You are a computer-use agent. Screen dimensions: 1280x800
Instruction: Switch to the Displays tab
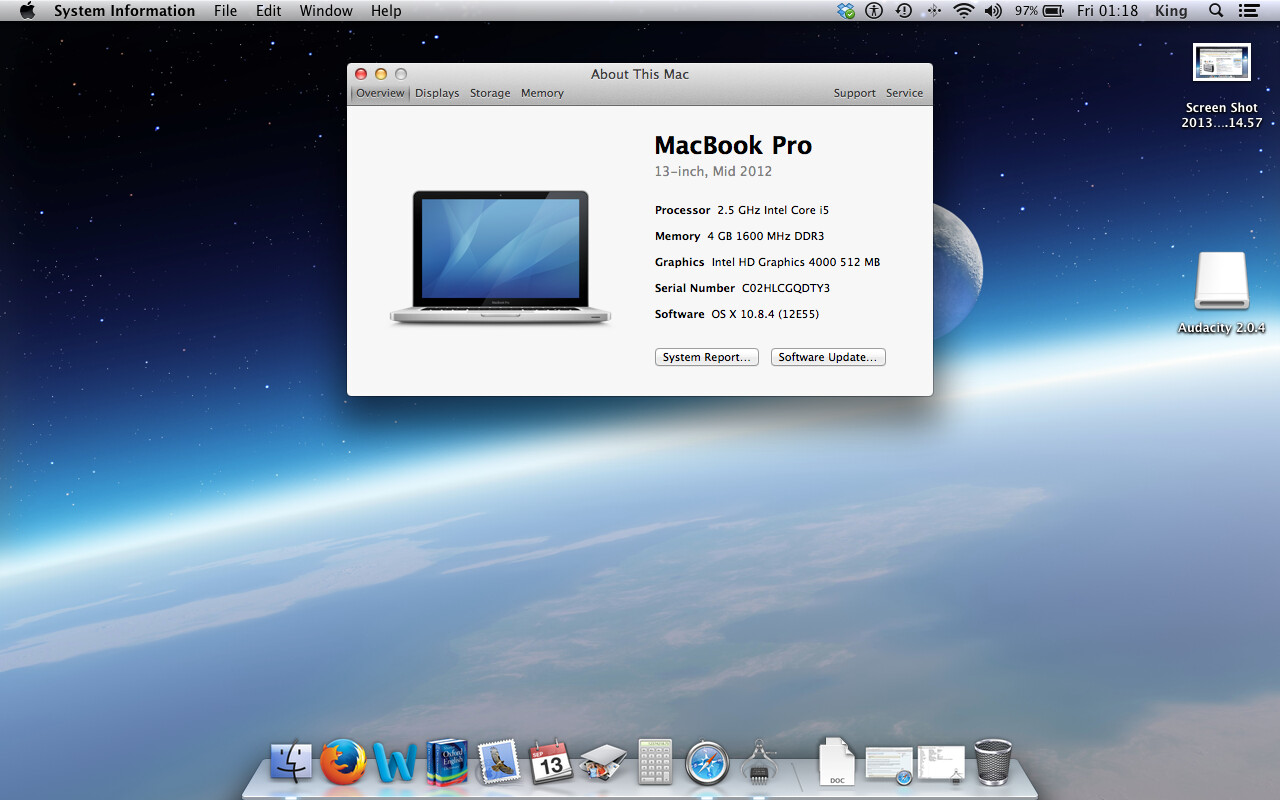pyautogui.click(x=437, y=93)
